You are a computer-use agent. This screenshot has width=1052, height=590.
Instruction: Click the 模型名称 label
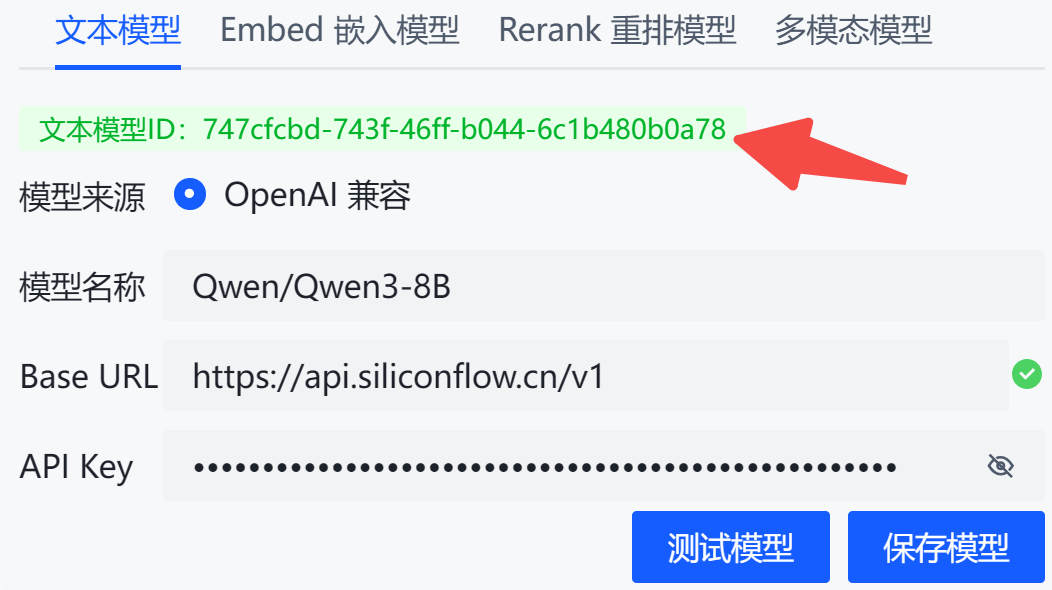(x=82, y=287)
